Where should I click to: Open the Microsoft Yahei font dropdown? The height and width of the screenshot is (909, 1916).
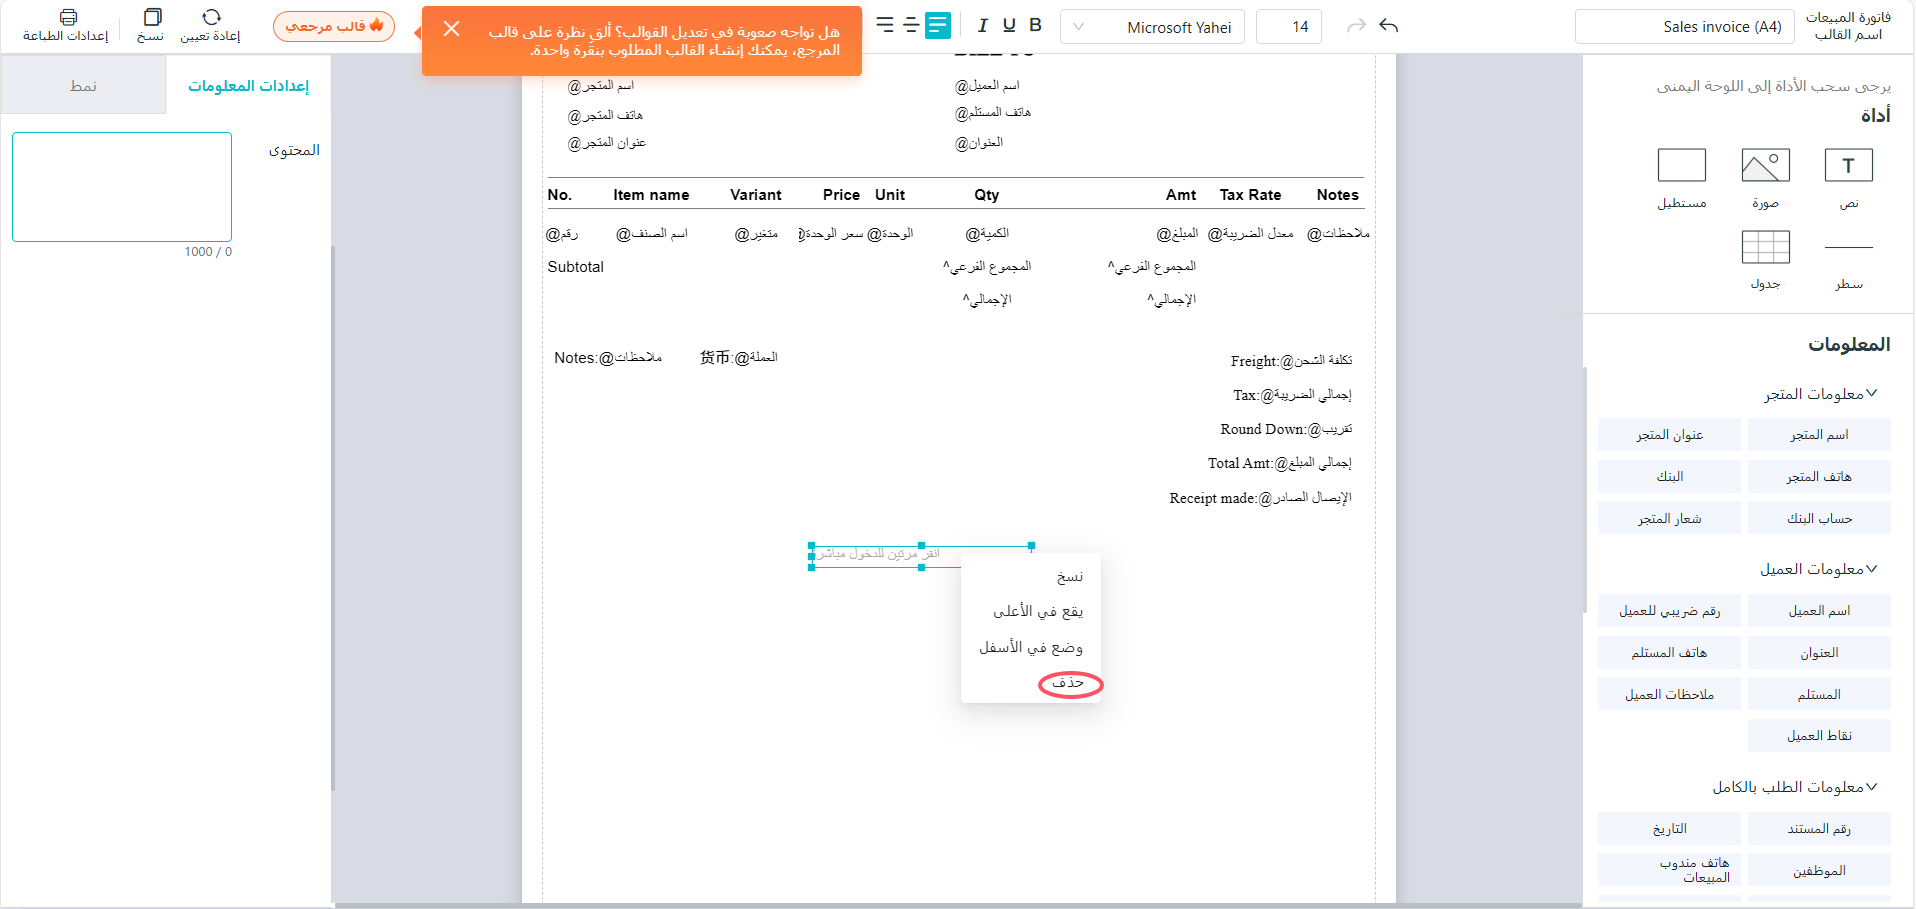click(x=1152, y=27)
